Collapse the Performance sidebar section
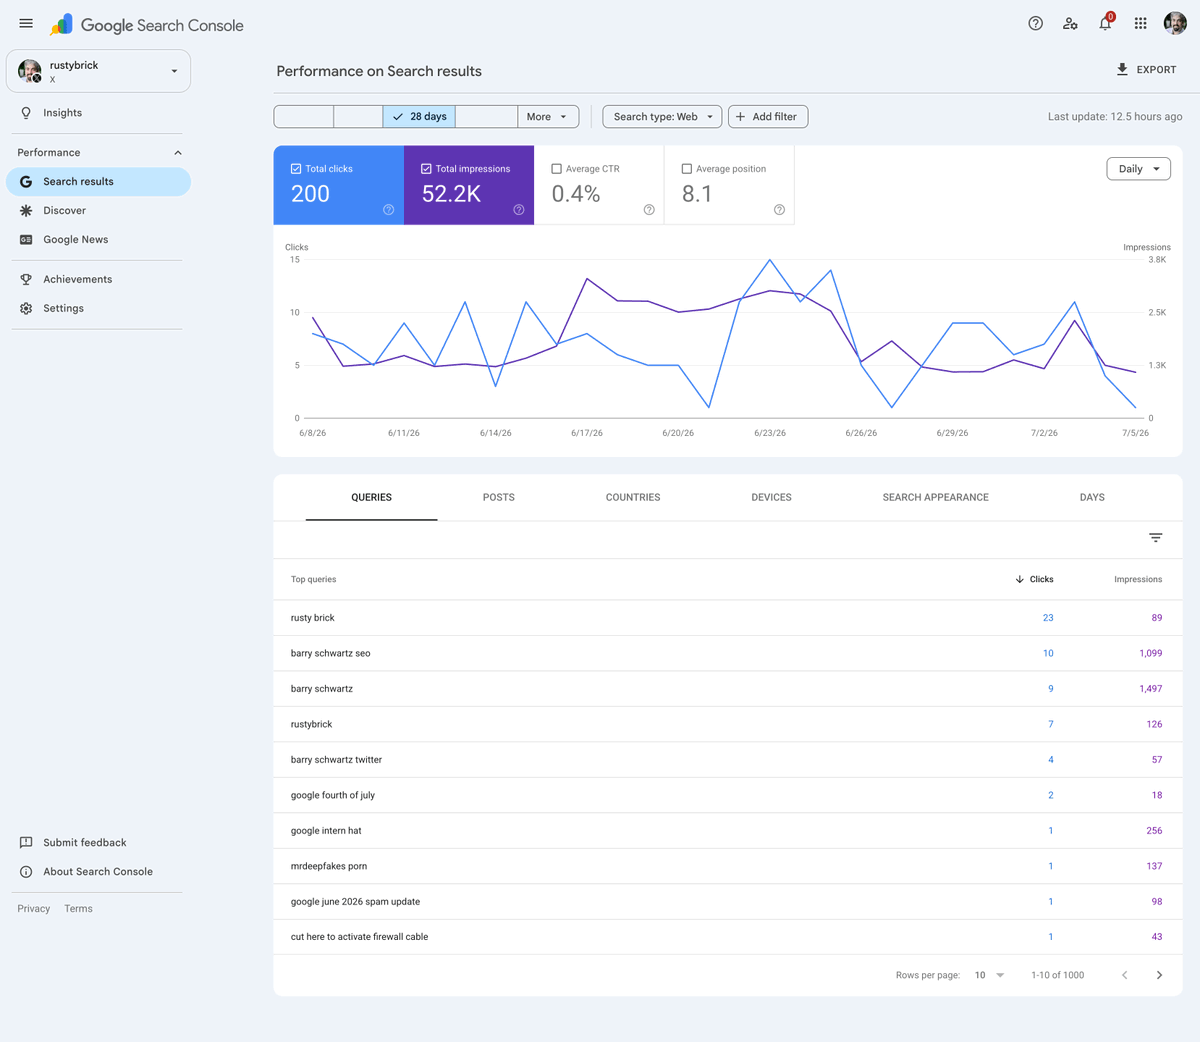 point(178,153)
